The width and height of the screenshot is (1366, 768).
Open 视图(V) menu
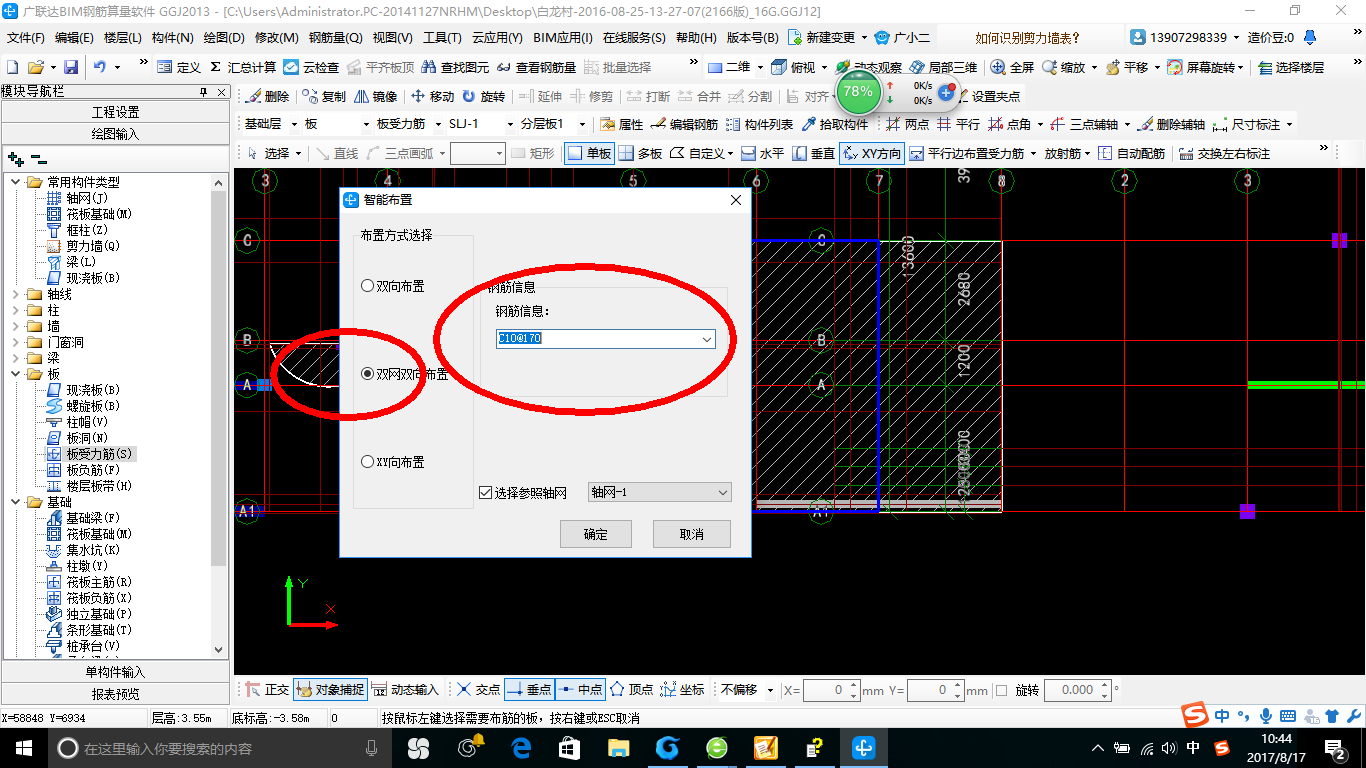(392, 38)
